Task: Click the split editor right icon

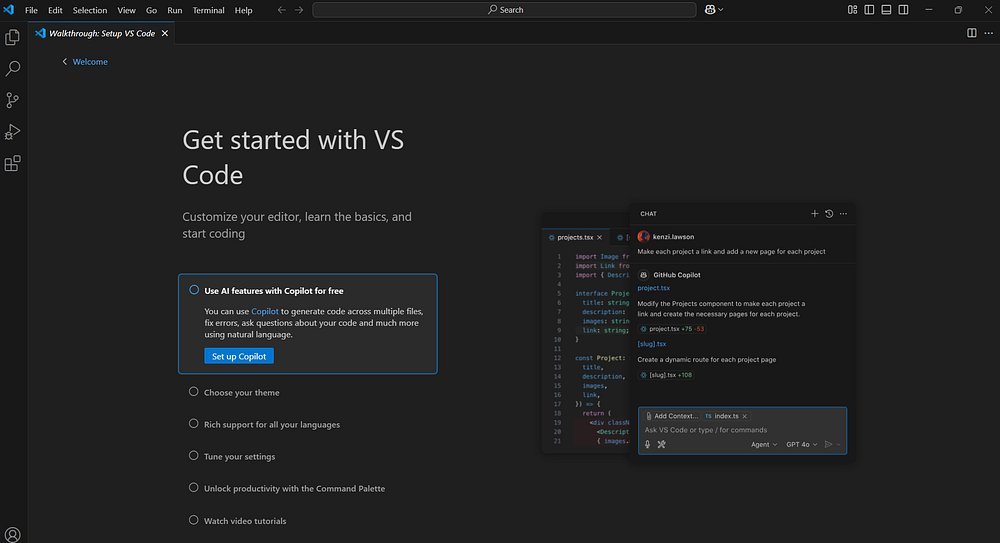Action: (972, 33)
